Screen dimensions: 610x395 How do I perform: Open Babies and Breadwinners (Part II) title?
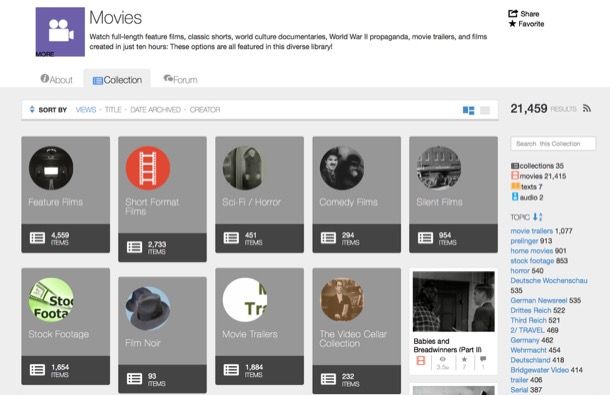(x=447, y=346)
